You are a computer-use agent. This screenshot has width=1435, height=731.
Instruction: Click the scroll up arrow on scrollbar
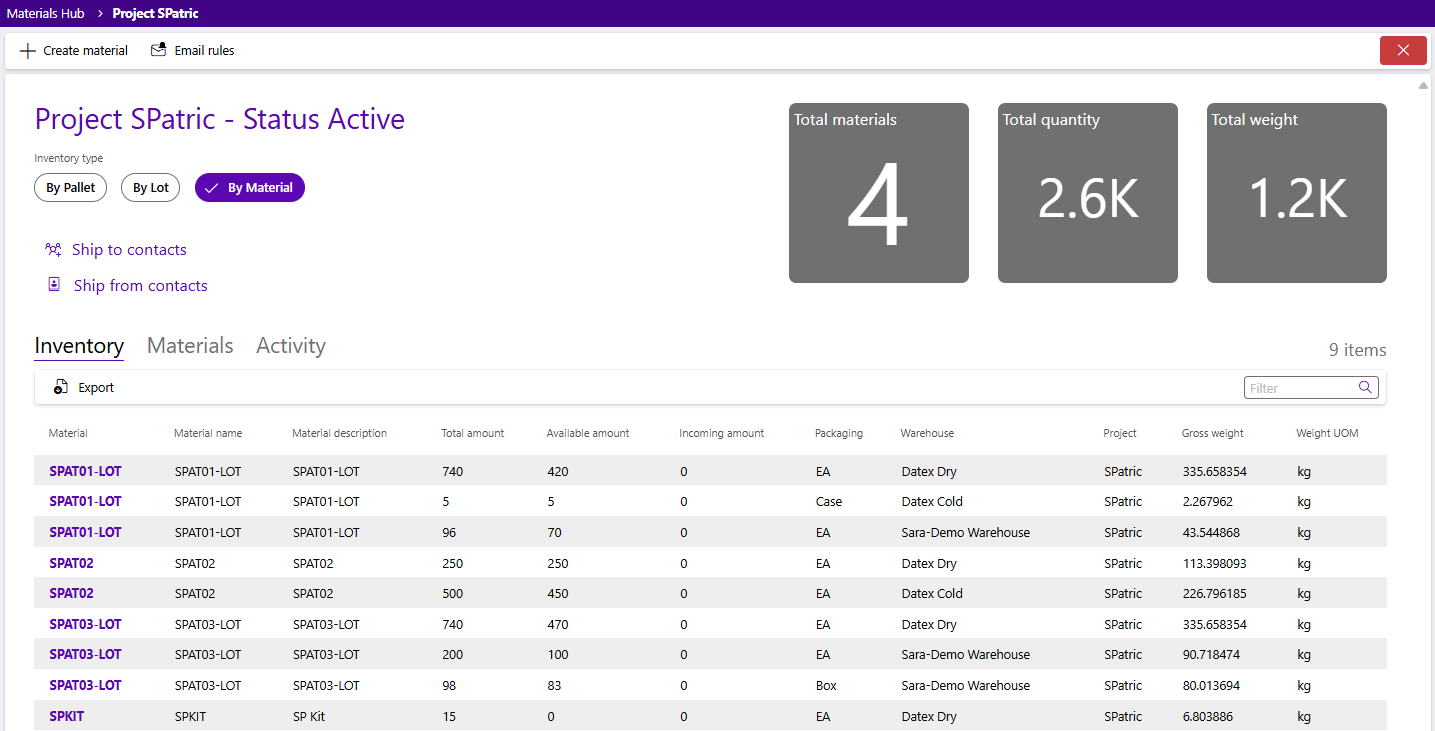1423,86
